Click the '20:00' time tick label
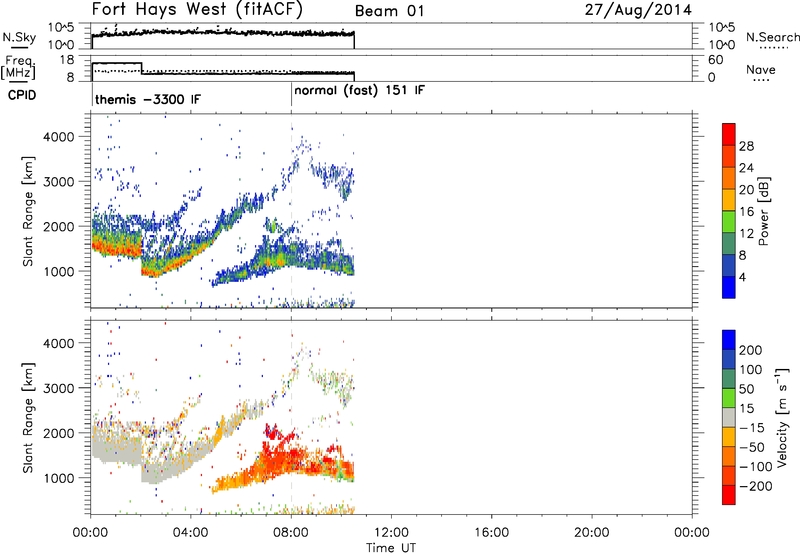The width and height of the screenshot is (800, 554). (591, 533)
